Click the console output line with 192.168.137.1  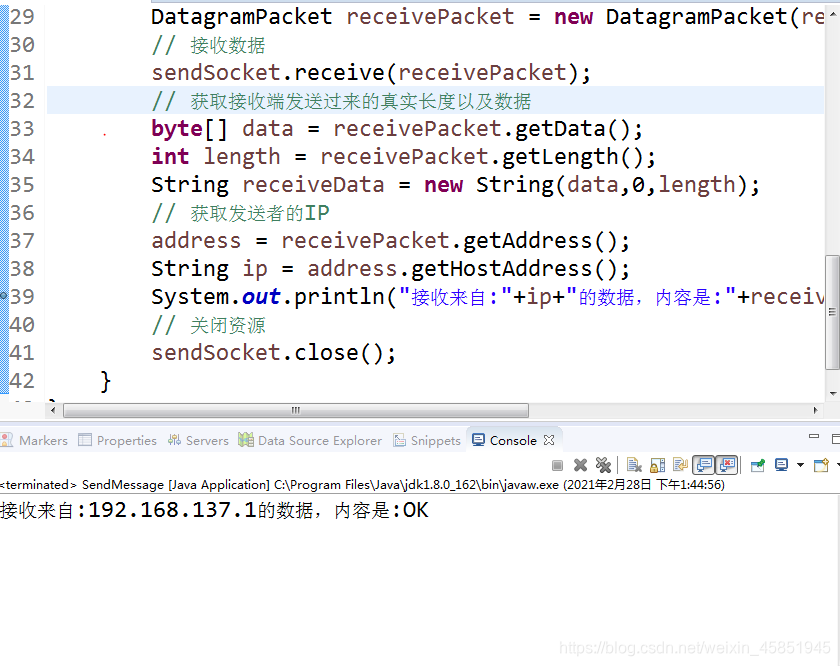point(214,510)
